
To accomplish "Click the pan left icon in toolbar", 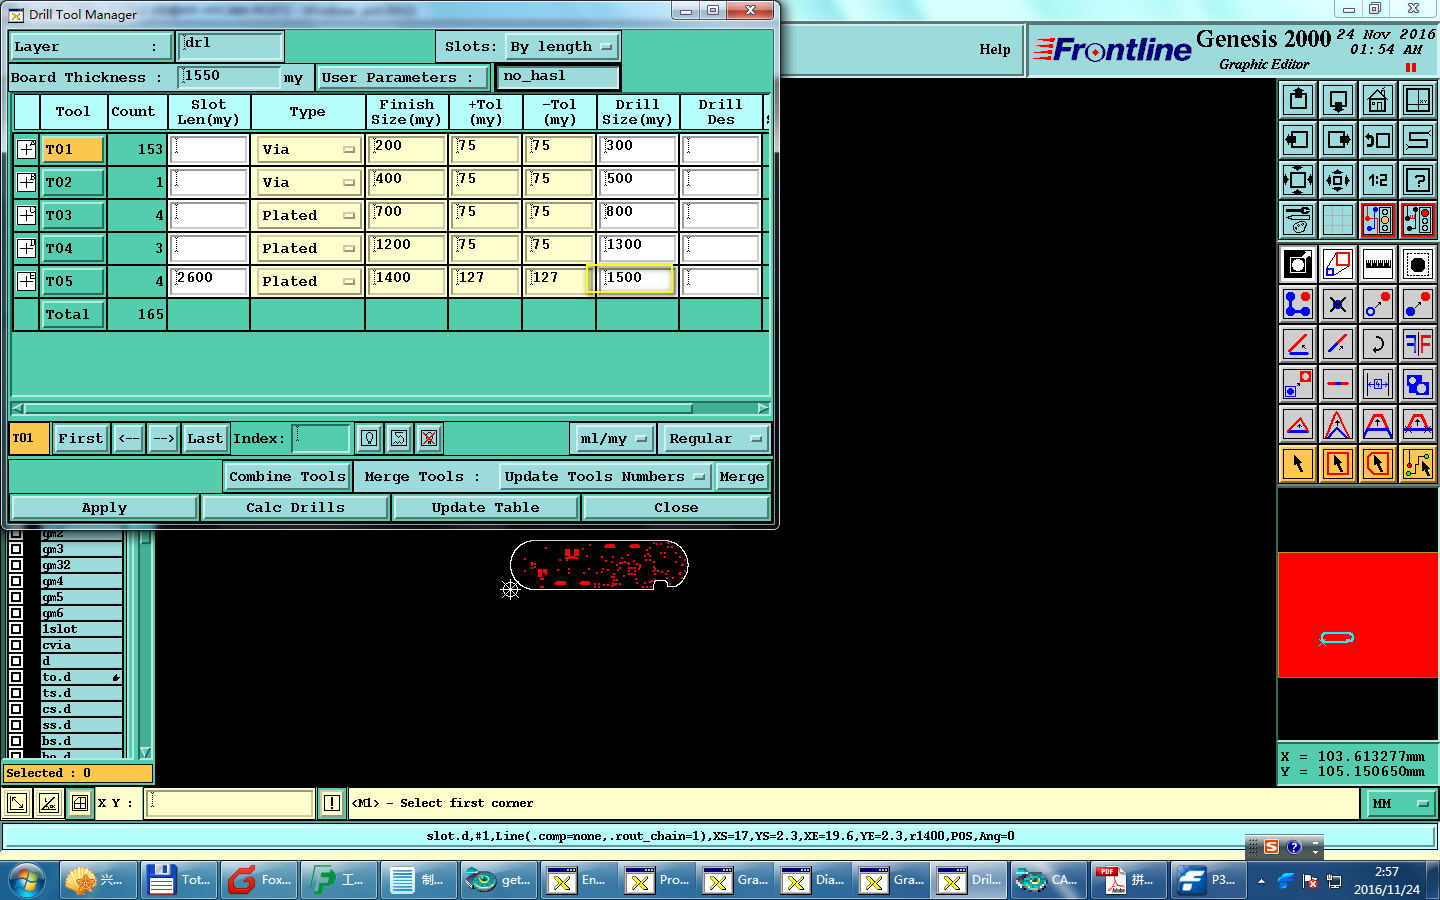I will tap(1298, 140).
